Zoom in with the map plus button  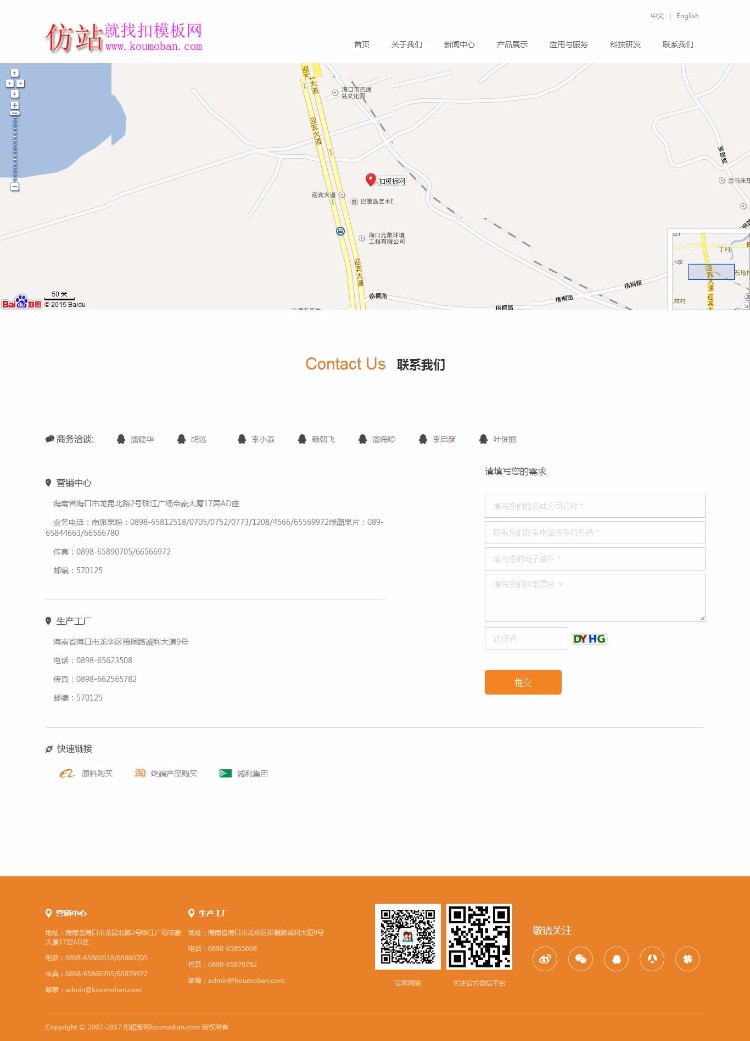tap(15, 106)
